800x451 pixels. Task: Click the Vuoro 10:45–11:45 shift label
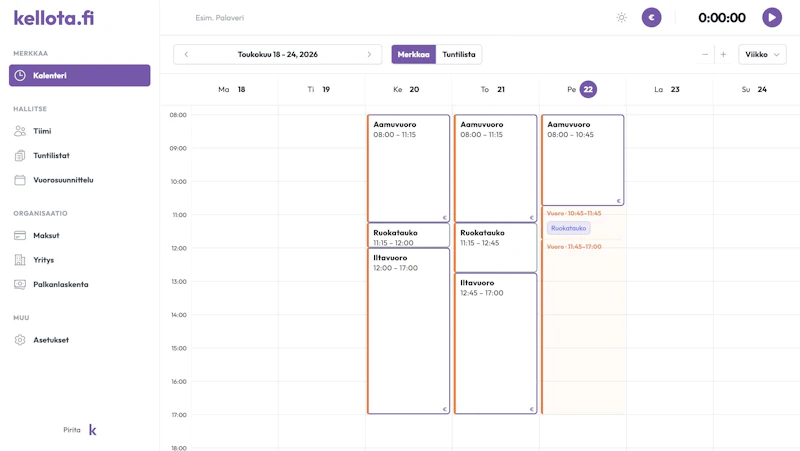(574, 213)
